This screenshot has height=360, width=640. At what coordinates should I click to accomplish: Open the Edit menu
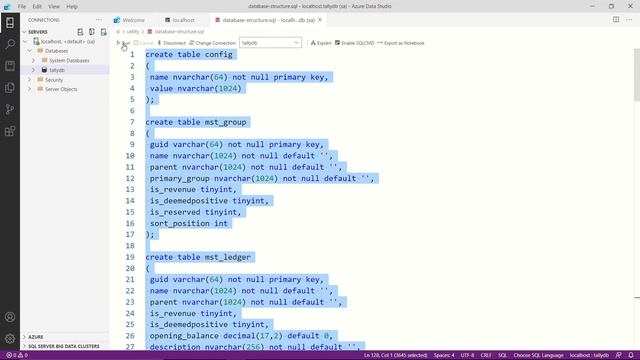pyautogui.click(x=37, y=7)
